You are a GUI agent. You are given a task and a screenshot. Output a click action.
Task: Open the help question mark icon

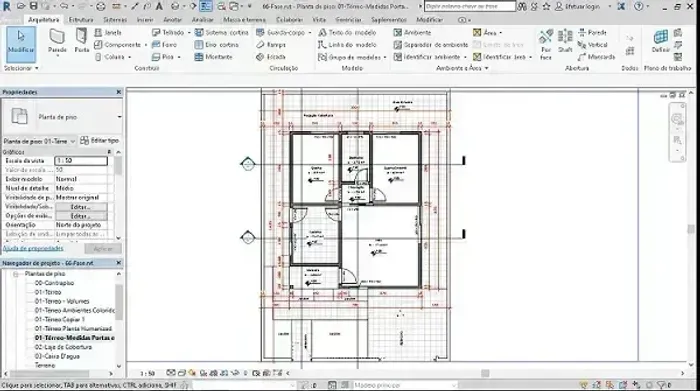(x=639, y=6)
